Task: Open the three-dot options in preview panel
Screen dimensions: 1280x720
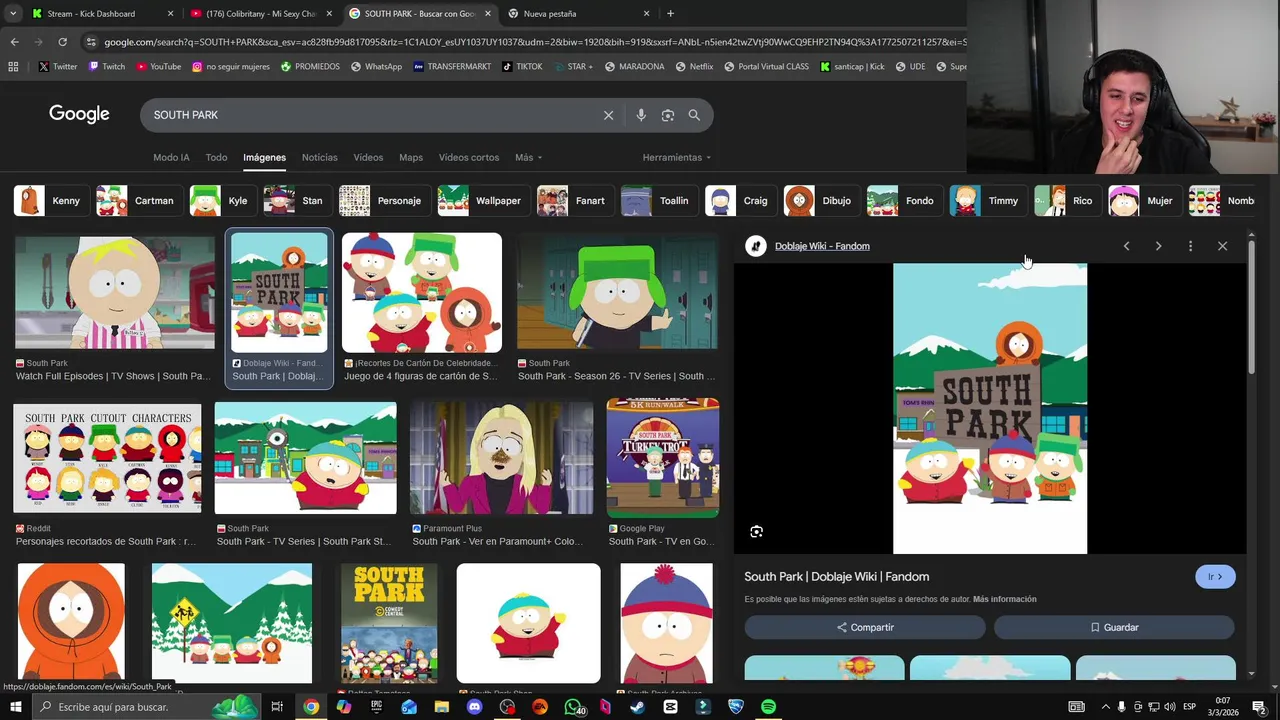Action: pyautogui.click(x=1190, y=246)
